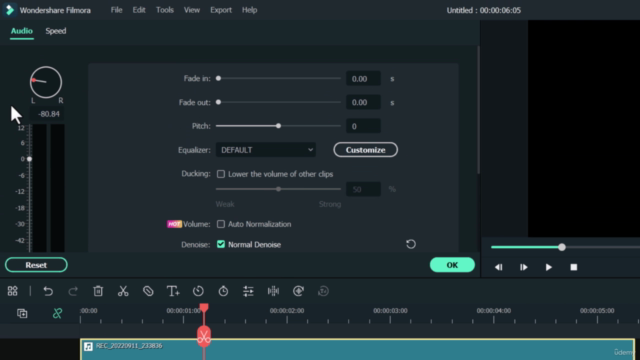Click the Fade in slider handle
The image size is (640, 360).
pos(218,78)
